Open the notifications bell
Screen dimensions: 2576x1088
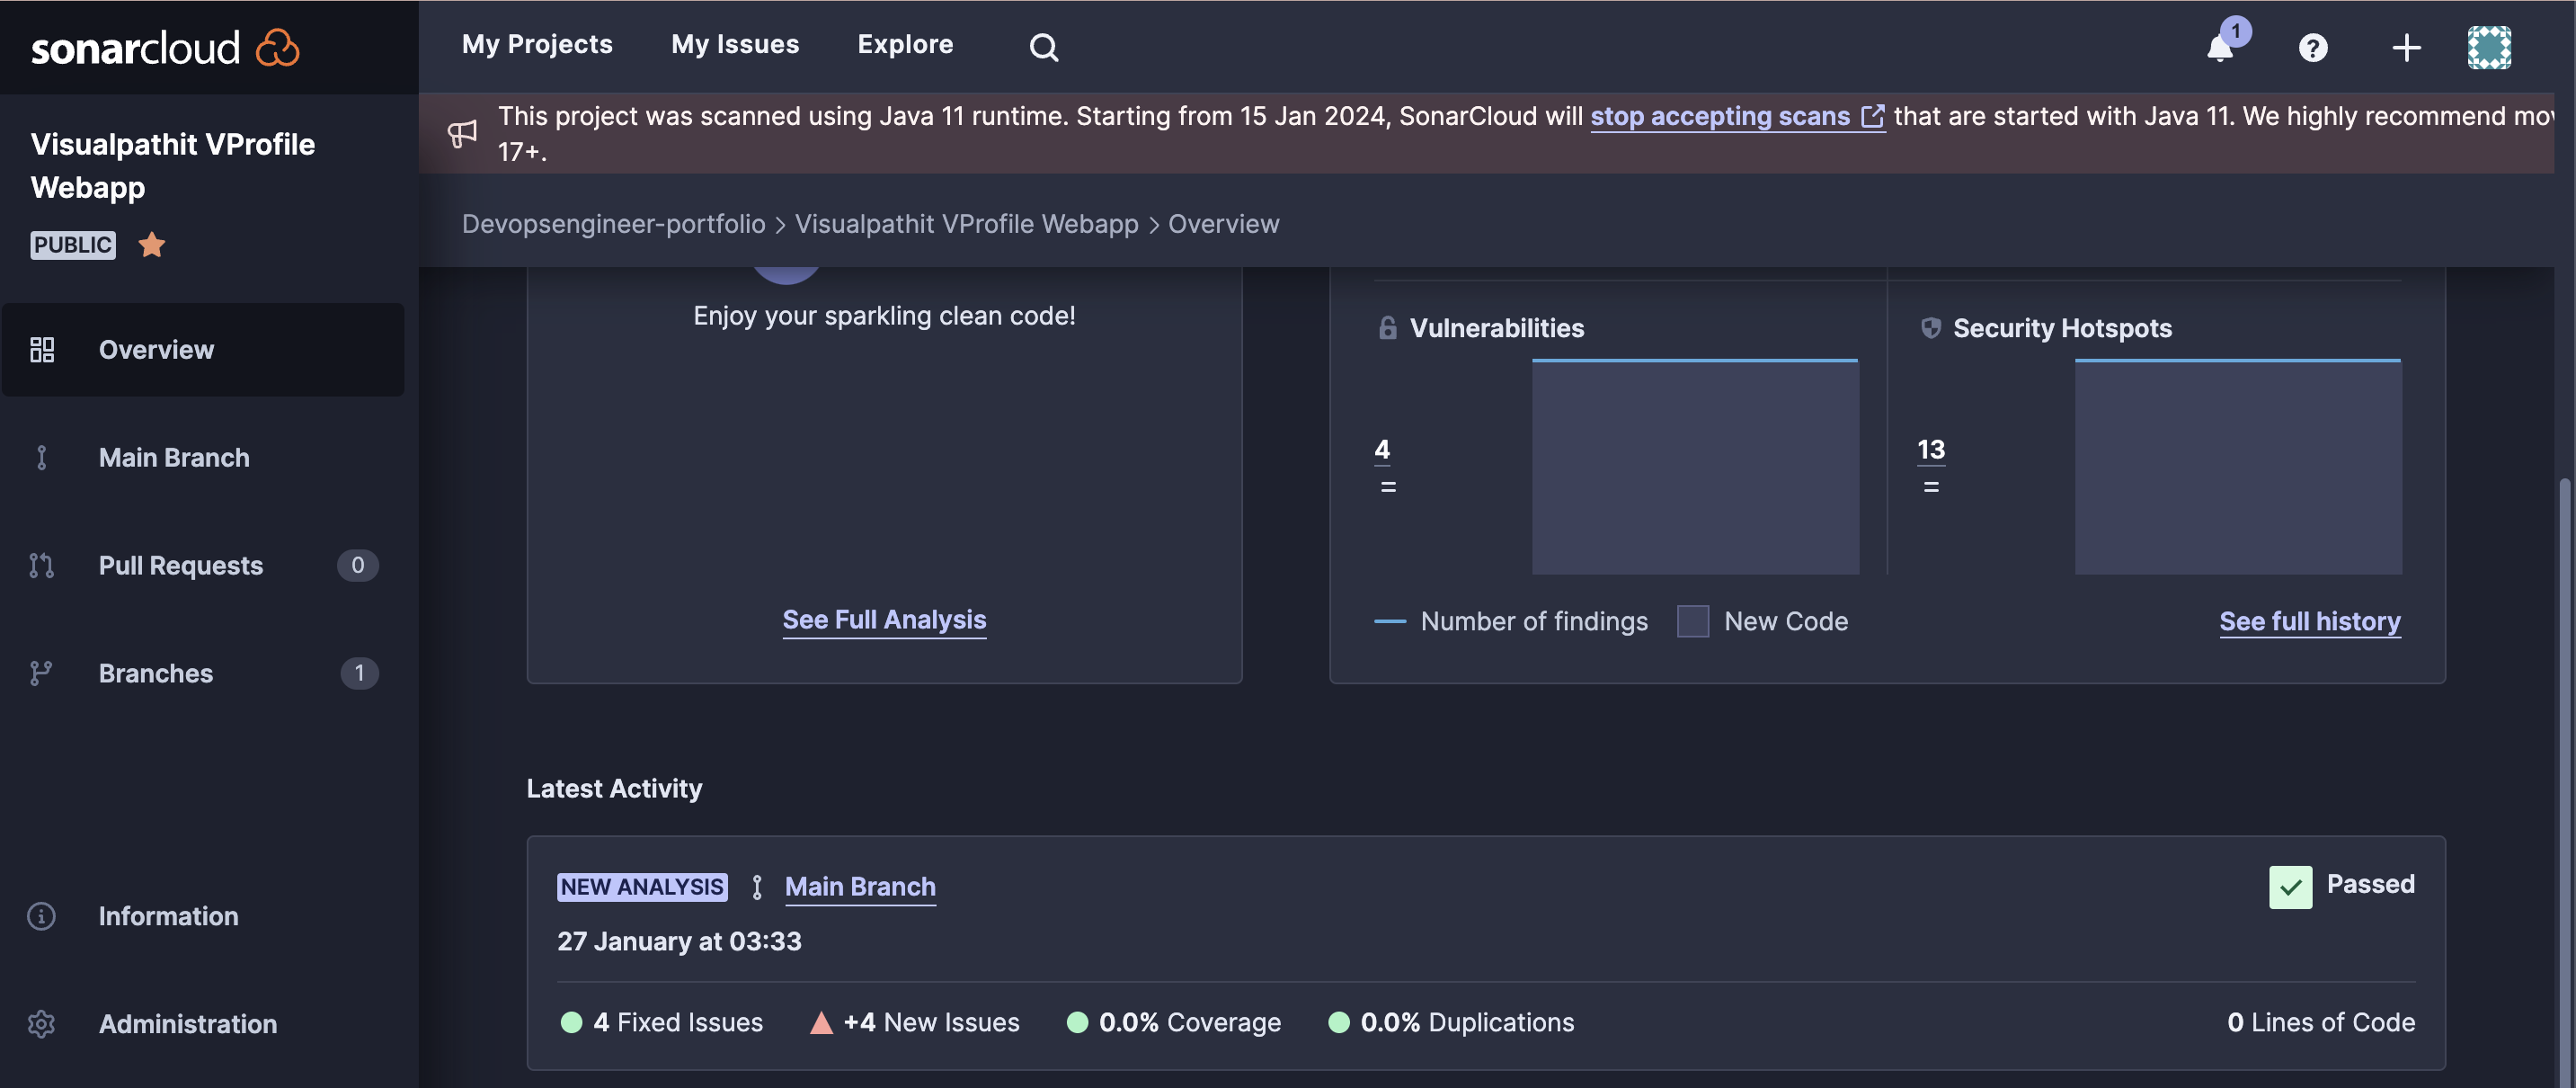pos(2220,47)
